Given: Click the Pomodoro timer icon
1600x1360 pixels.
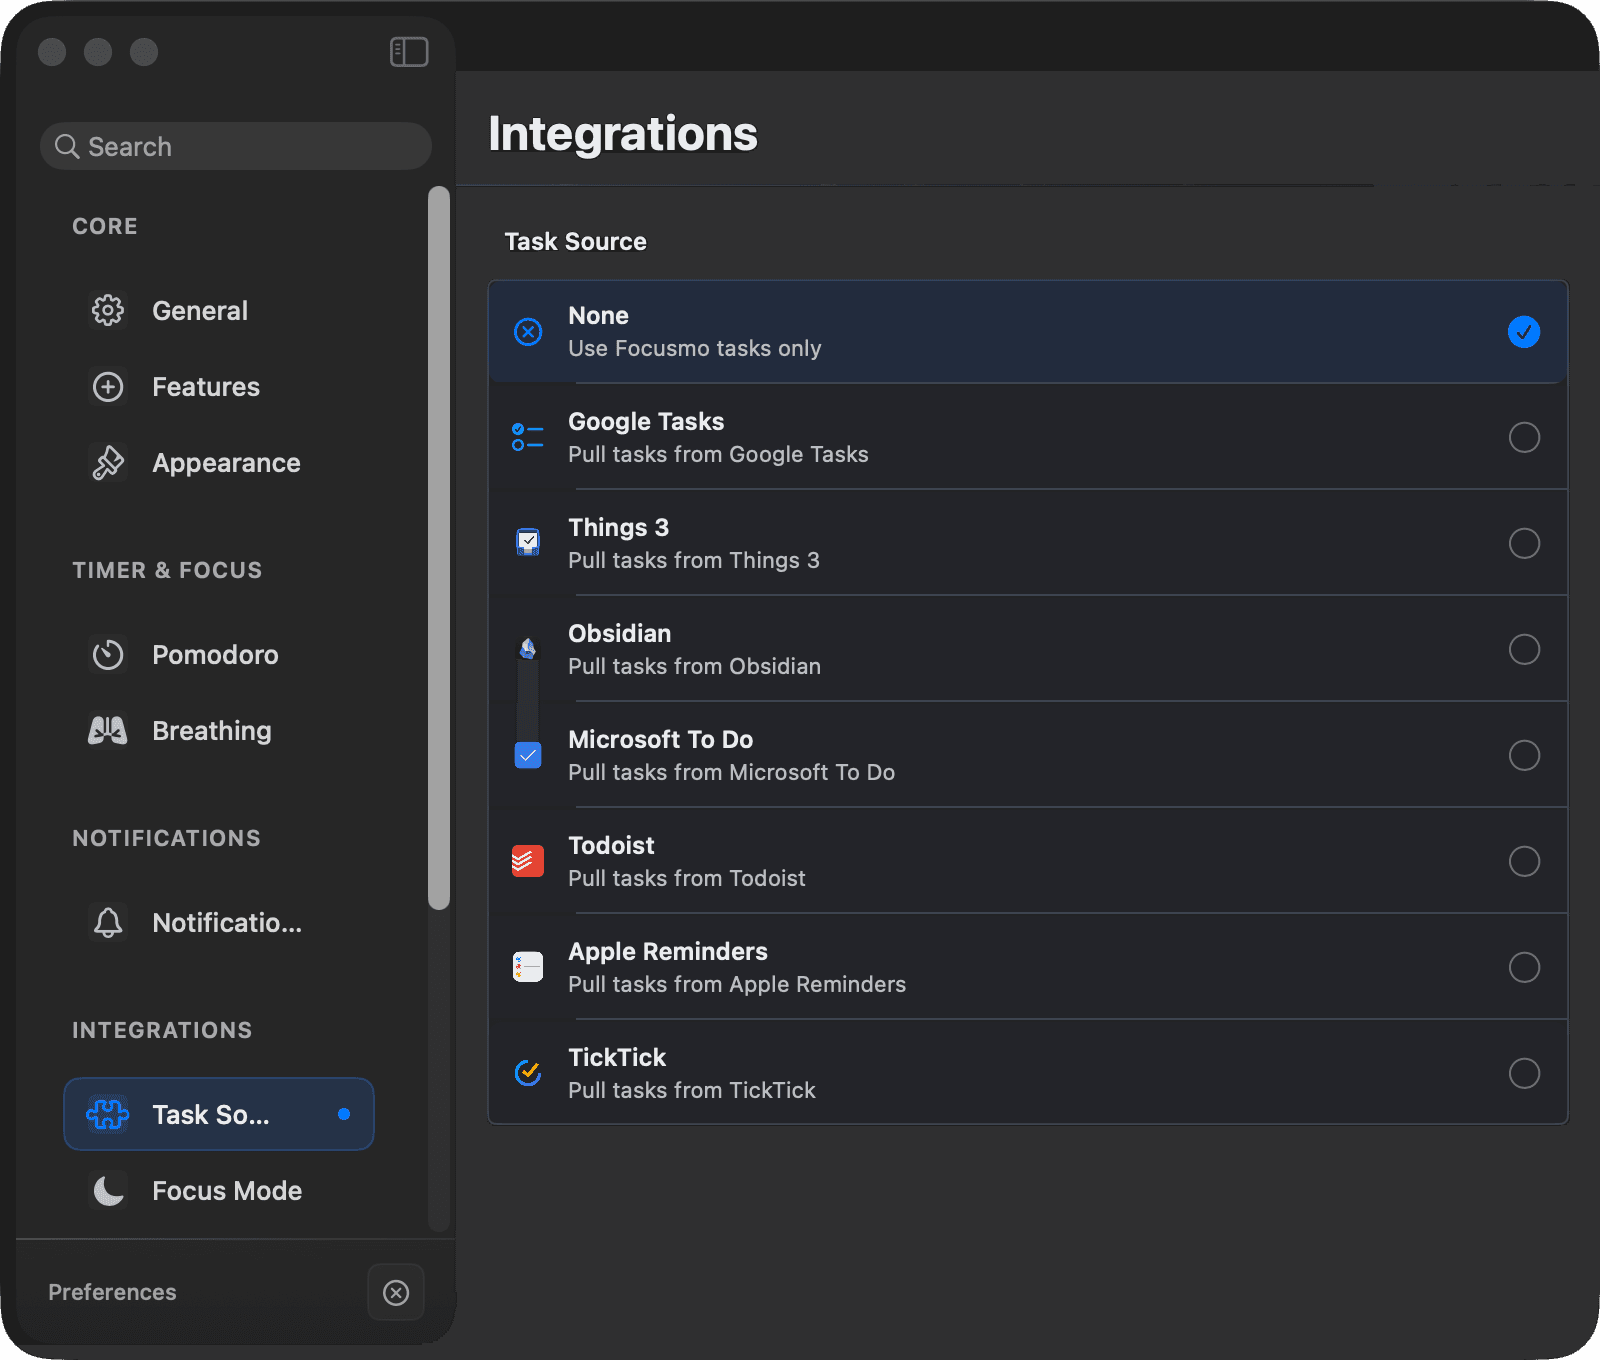Looking at the screenshot, I should (108, 655).
